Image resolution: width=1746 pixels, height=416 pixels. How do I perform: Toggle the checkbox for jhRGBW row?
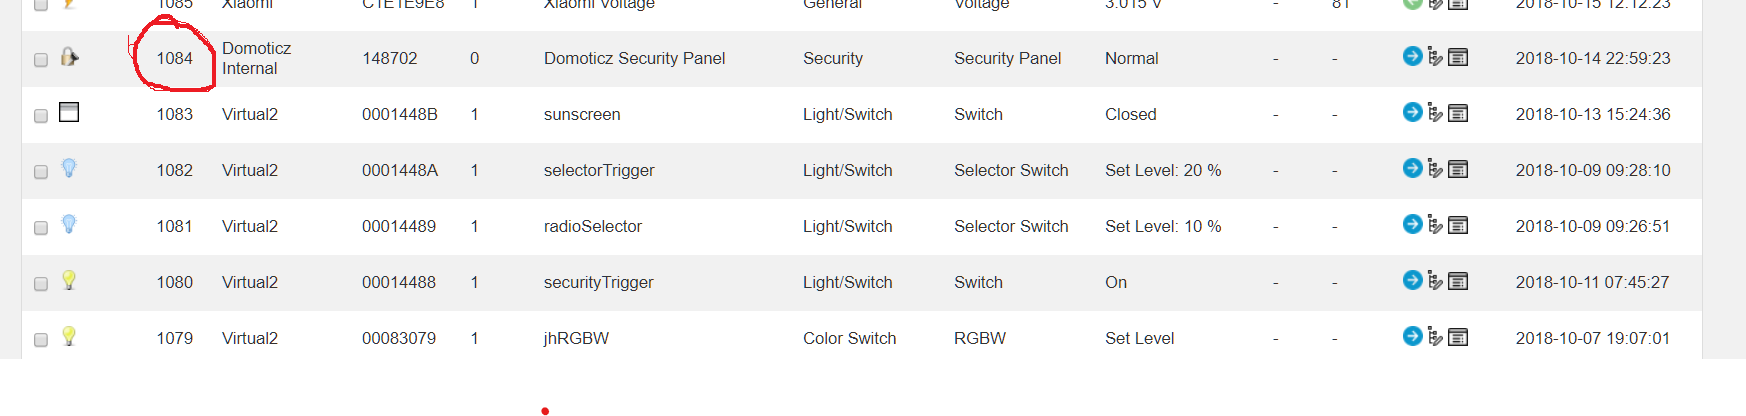[x=41, y=340]
